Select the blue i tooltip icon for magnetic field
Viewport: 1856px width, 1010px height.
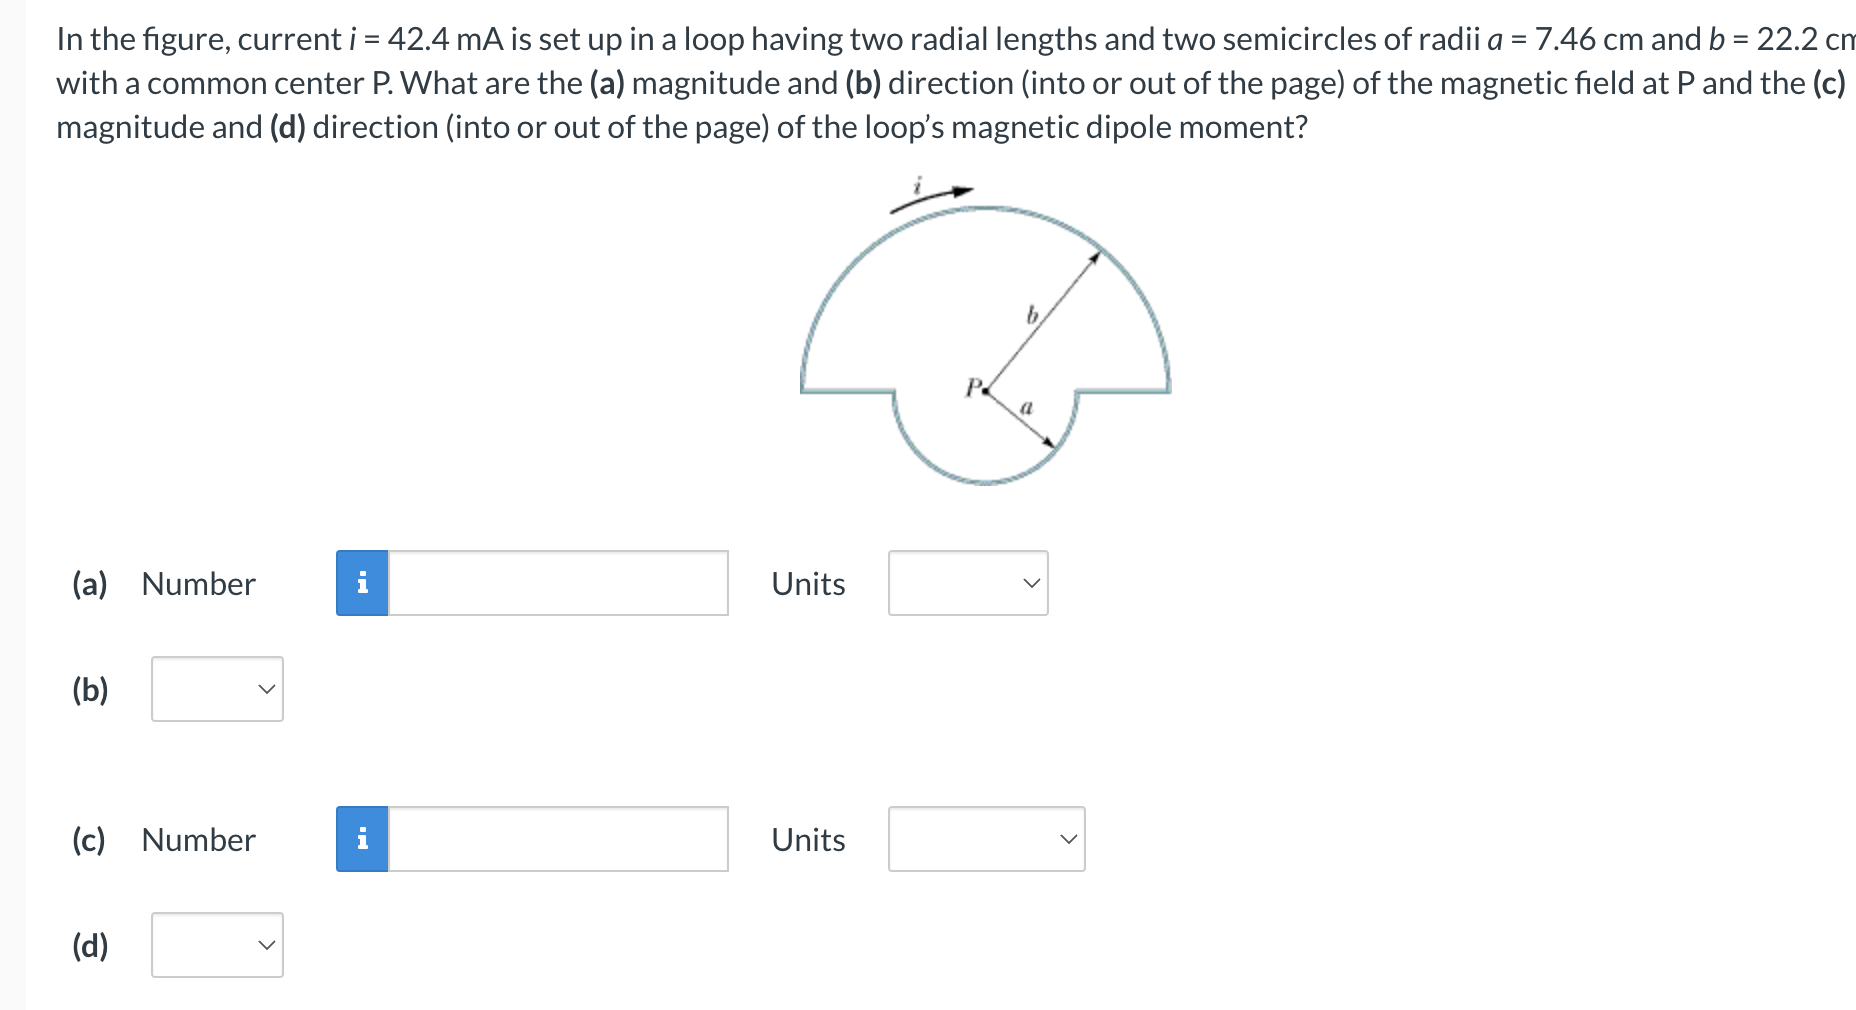[x=362, y=583]
